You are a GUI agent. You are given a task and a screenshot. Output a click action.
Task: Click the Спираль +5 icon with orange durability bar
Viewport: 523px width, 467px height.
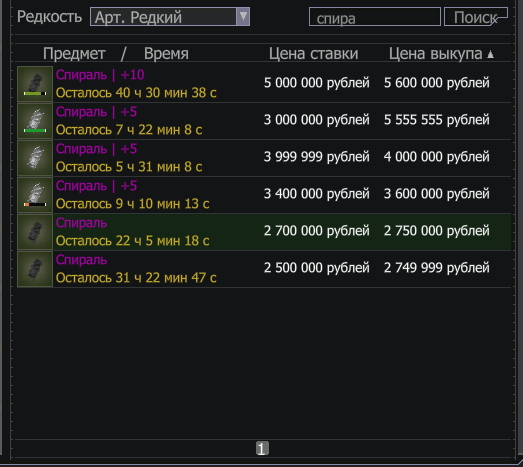tap(35, 195)
